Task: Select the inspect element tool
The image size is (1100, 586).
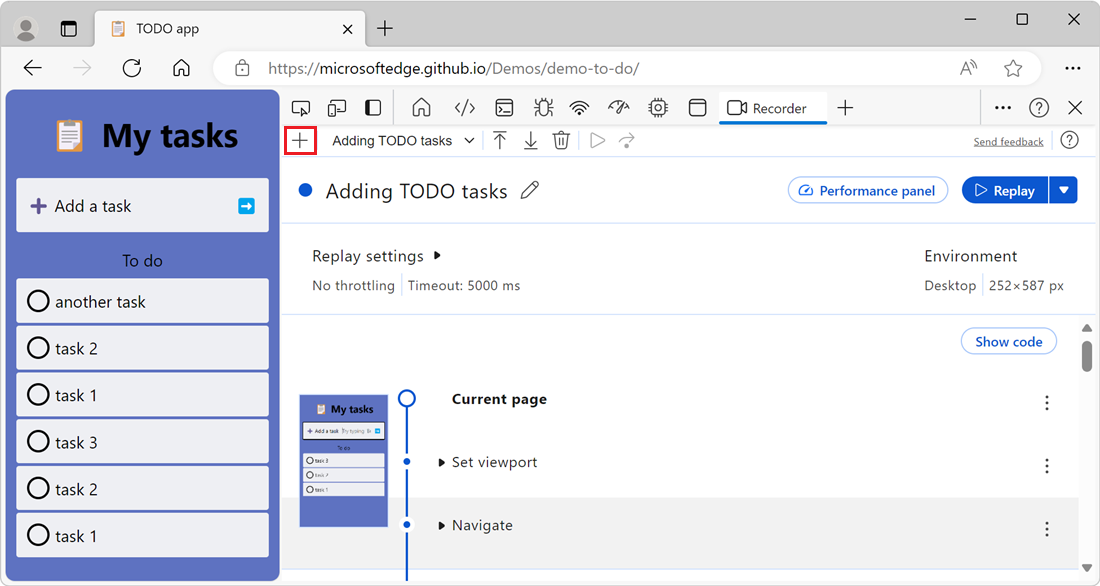Action: [x=301, y=107]
